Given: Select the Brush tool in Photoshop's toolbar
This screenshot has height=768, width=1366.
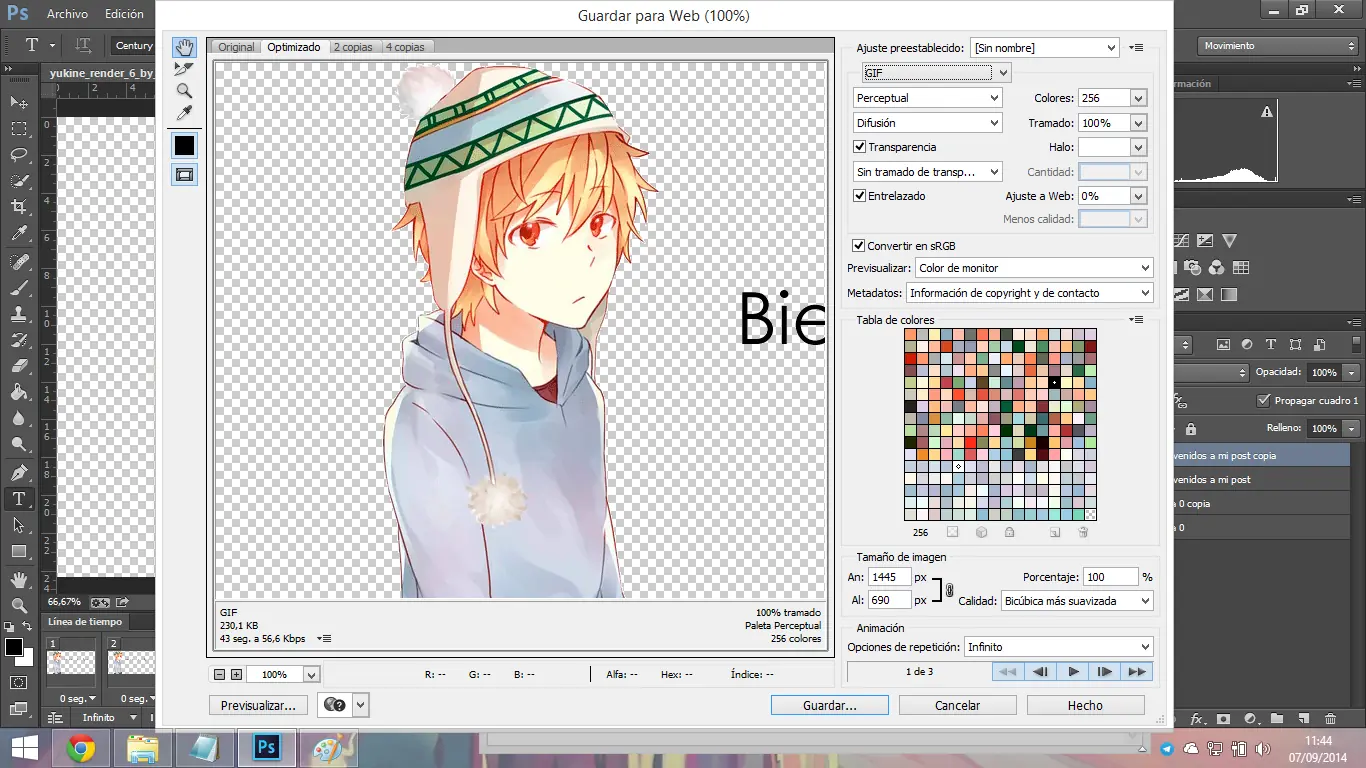Looking at the screenshot, I should click(19, 287).
